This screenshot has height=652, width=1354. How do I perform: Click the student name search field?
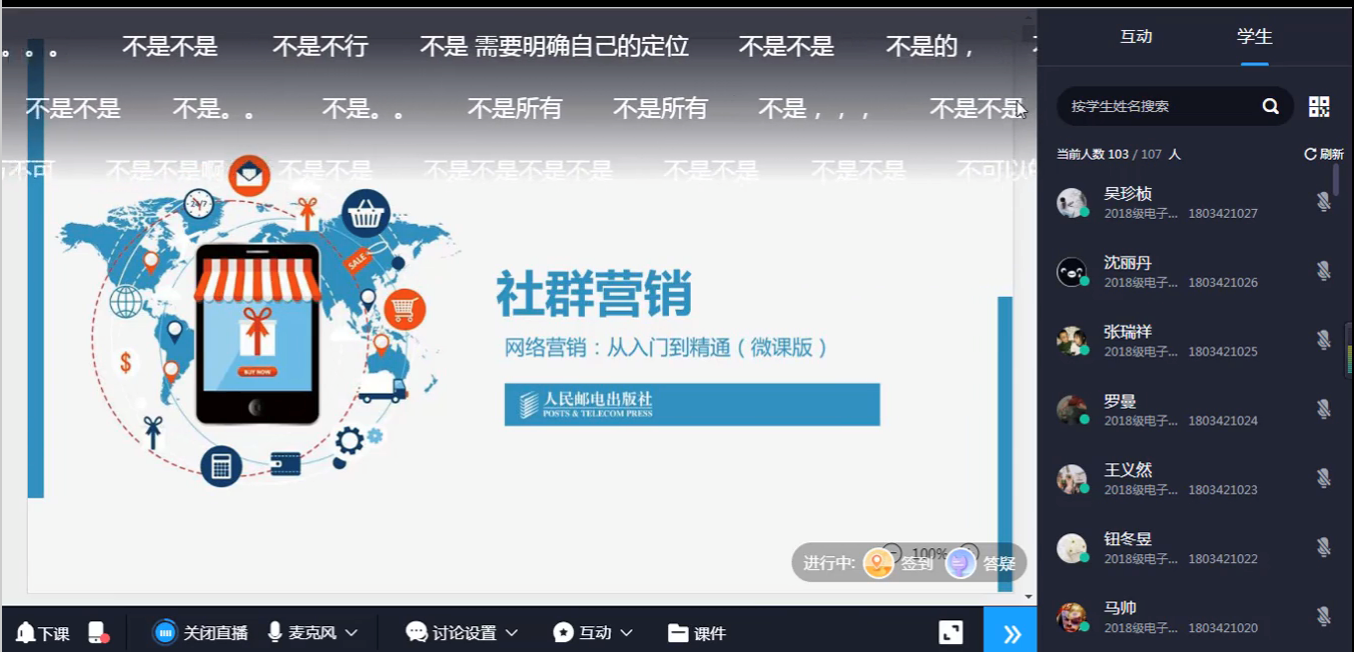point(1160,106)
